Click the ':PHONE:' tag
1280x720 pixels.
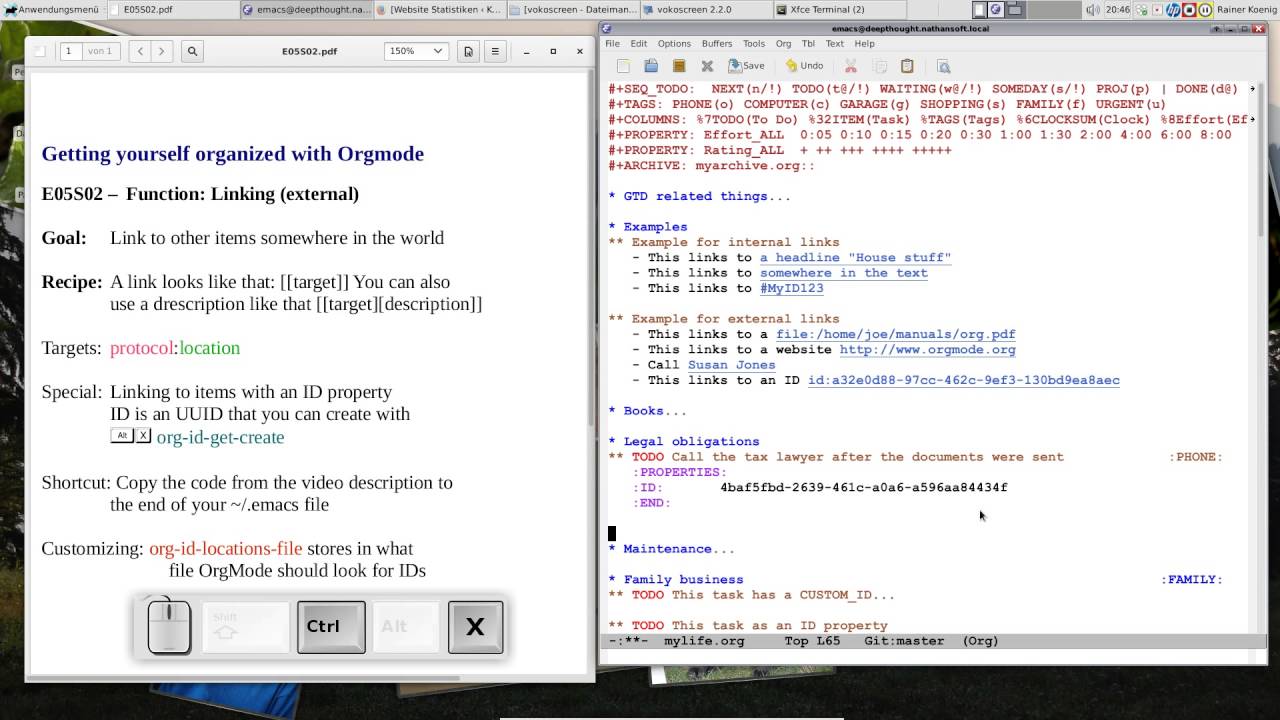point(1196,457)
